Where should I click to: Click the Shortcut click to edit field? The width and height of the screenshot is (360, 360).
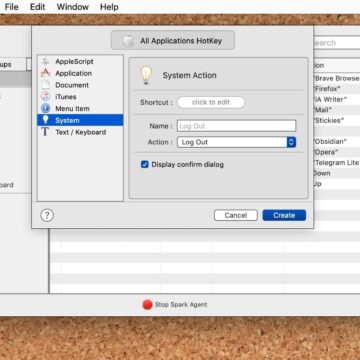point(211,102)
